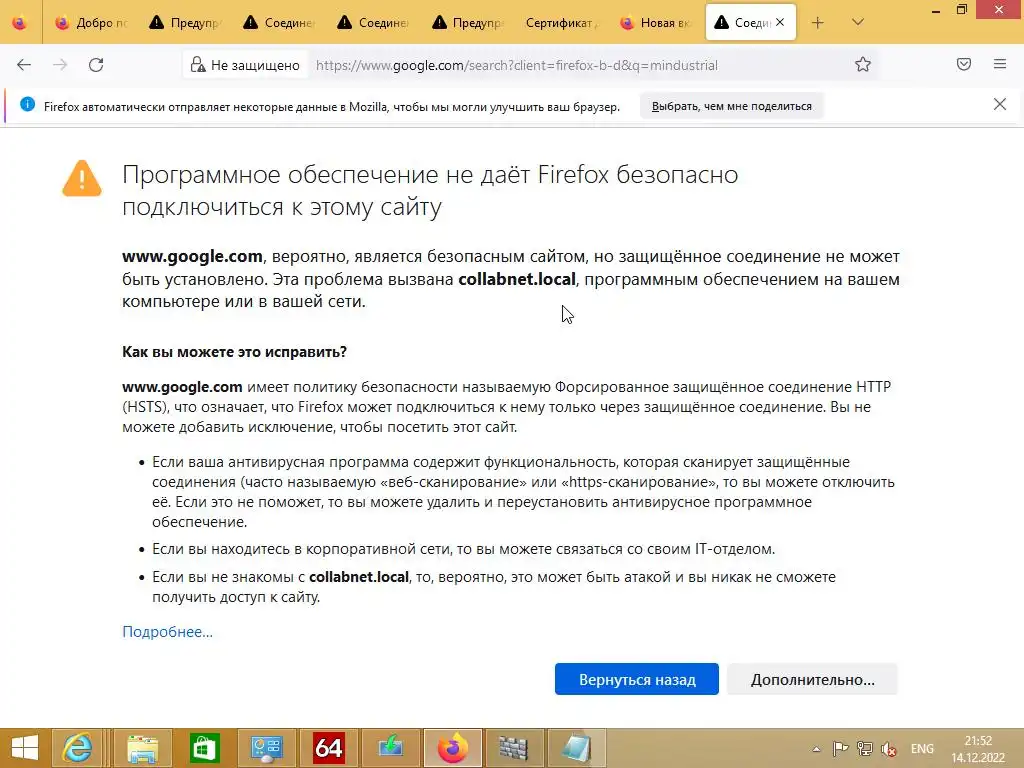Open the brick wall firewall taskbar icon
Viewport: 1024px width, 768px height.
pyautogui.click(x=513, y=748)
